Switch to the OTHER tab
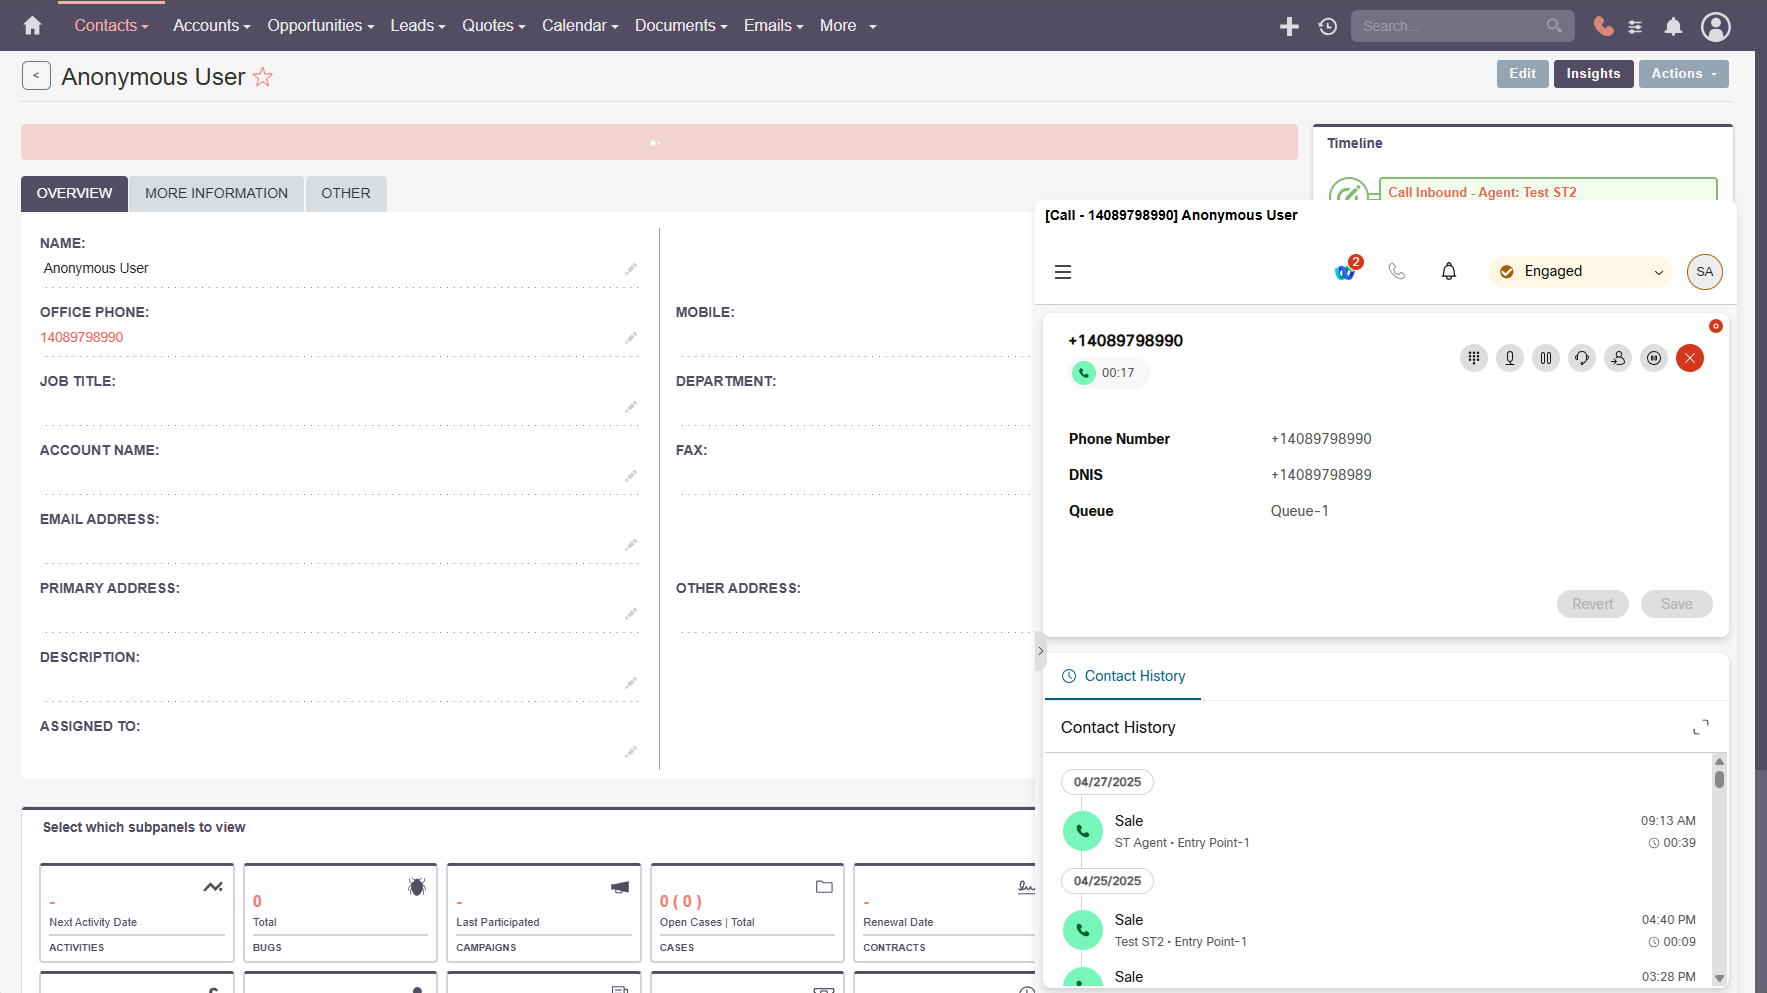Screen dimensions: 1767x993 click(x=345, y=194)
